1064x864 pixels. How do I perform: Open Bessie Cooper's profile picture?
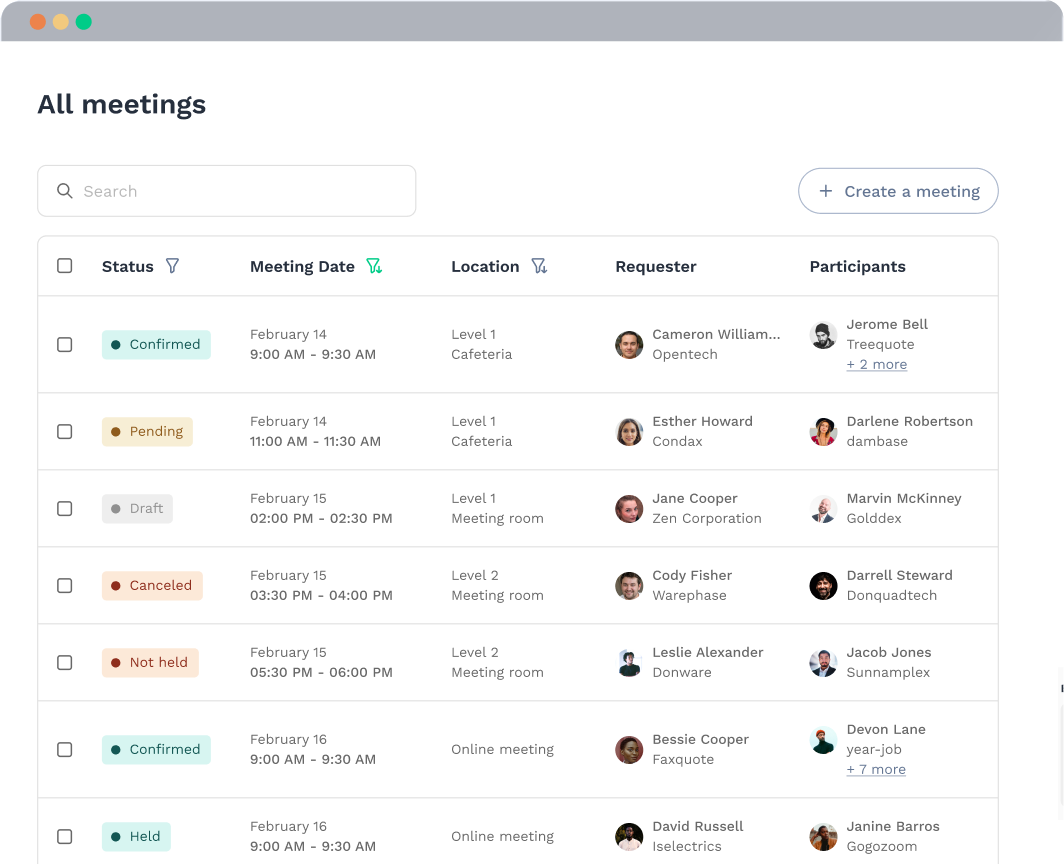pos(629,749)
